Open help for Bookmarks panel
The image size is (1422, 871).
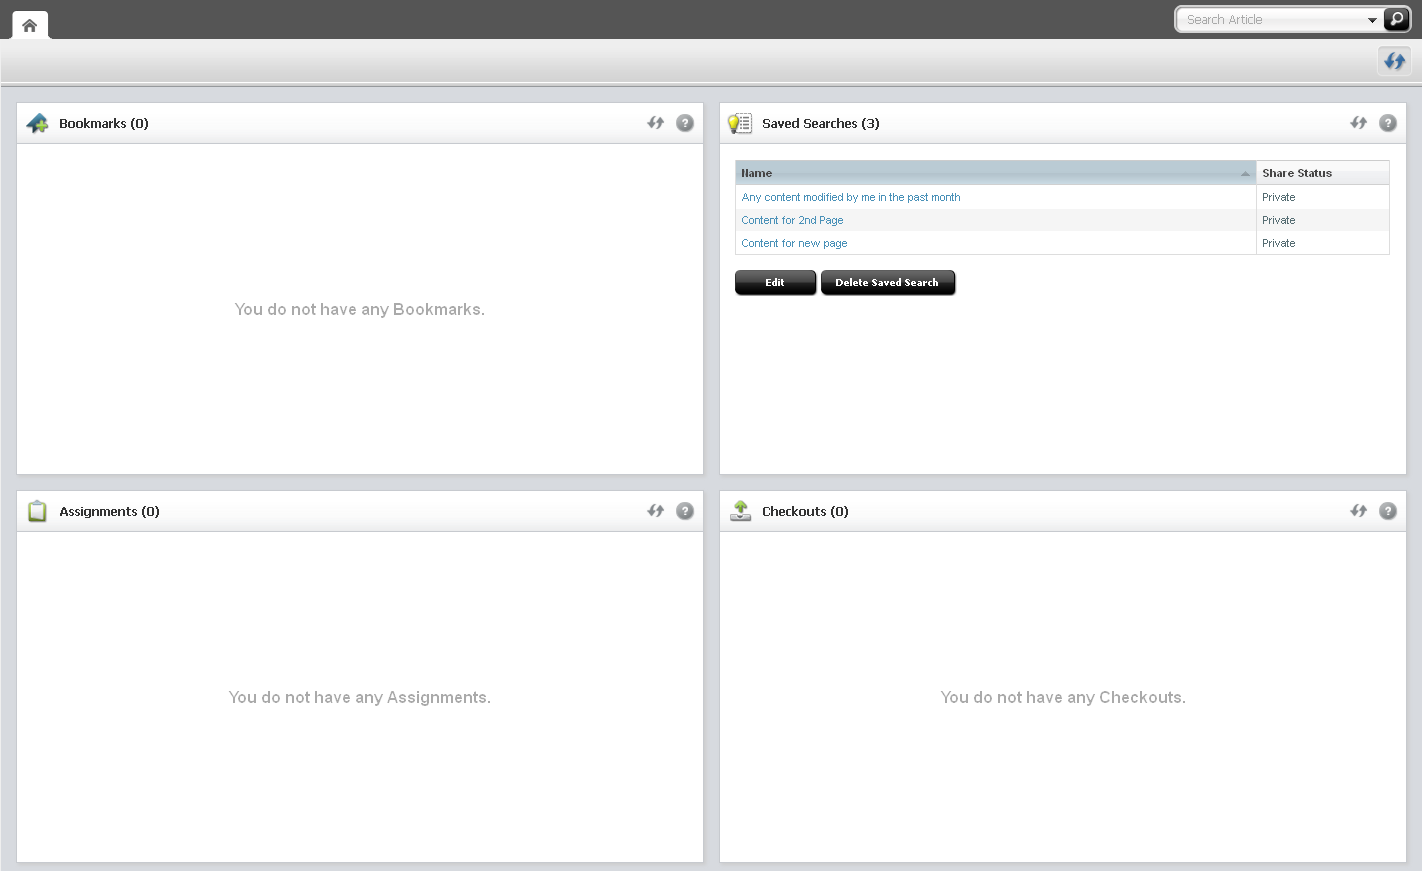pyautogui.click(x=685, y=123)
